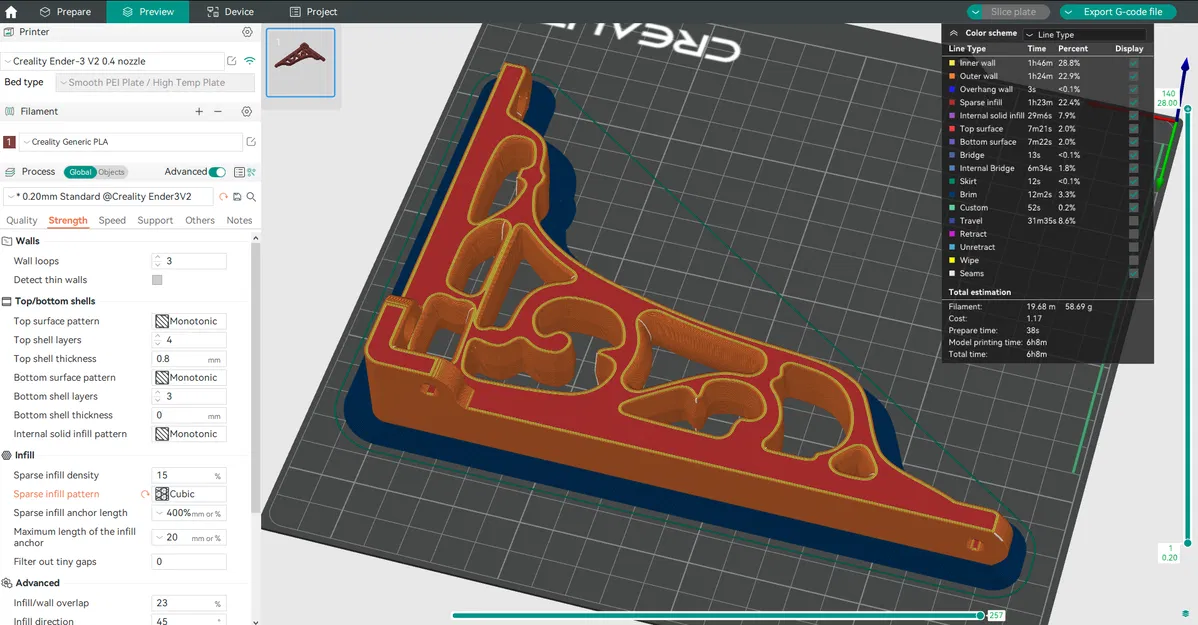Open the Creality Generic PLA filament dropdown

click(x=131, y=141)
